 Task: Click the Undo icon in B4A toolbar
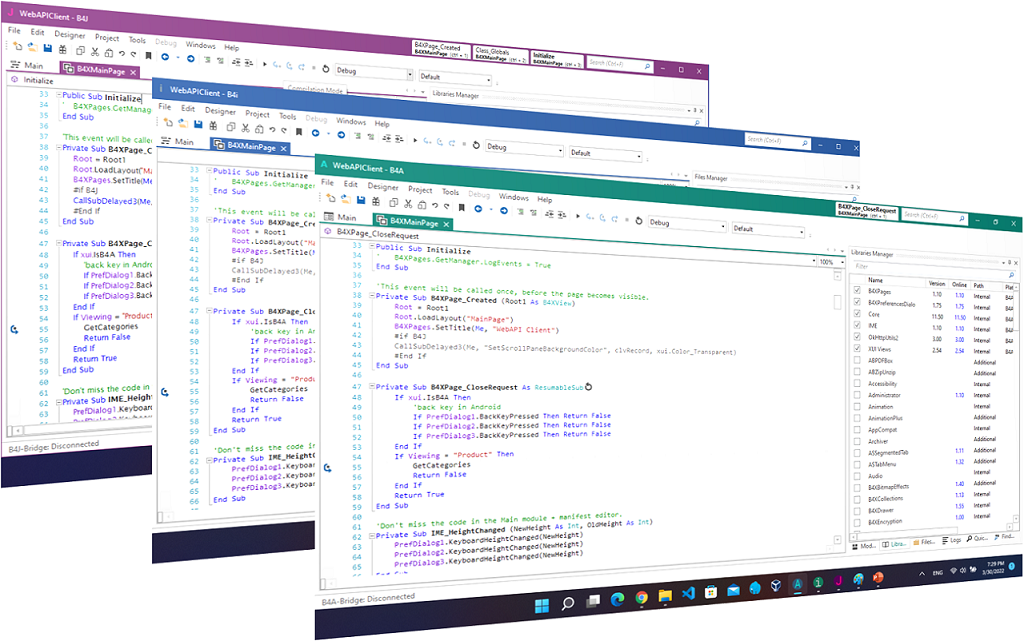(435, 206)
